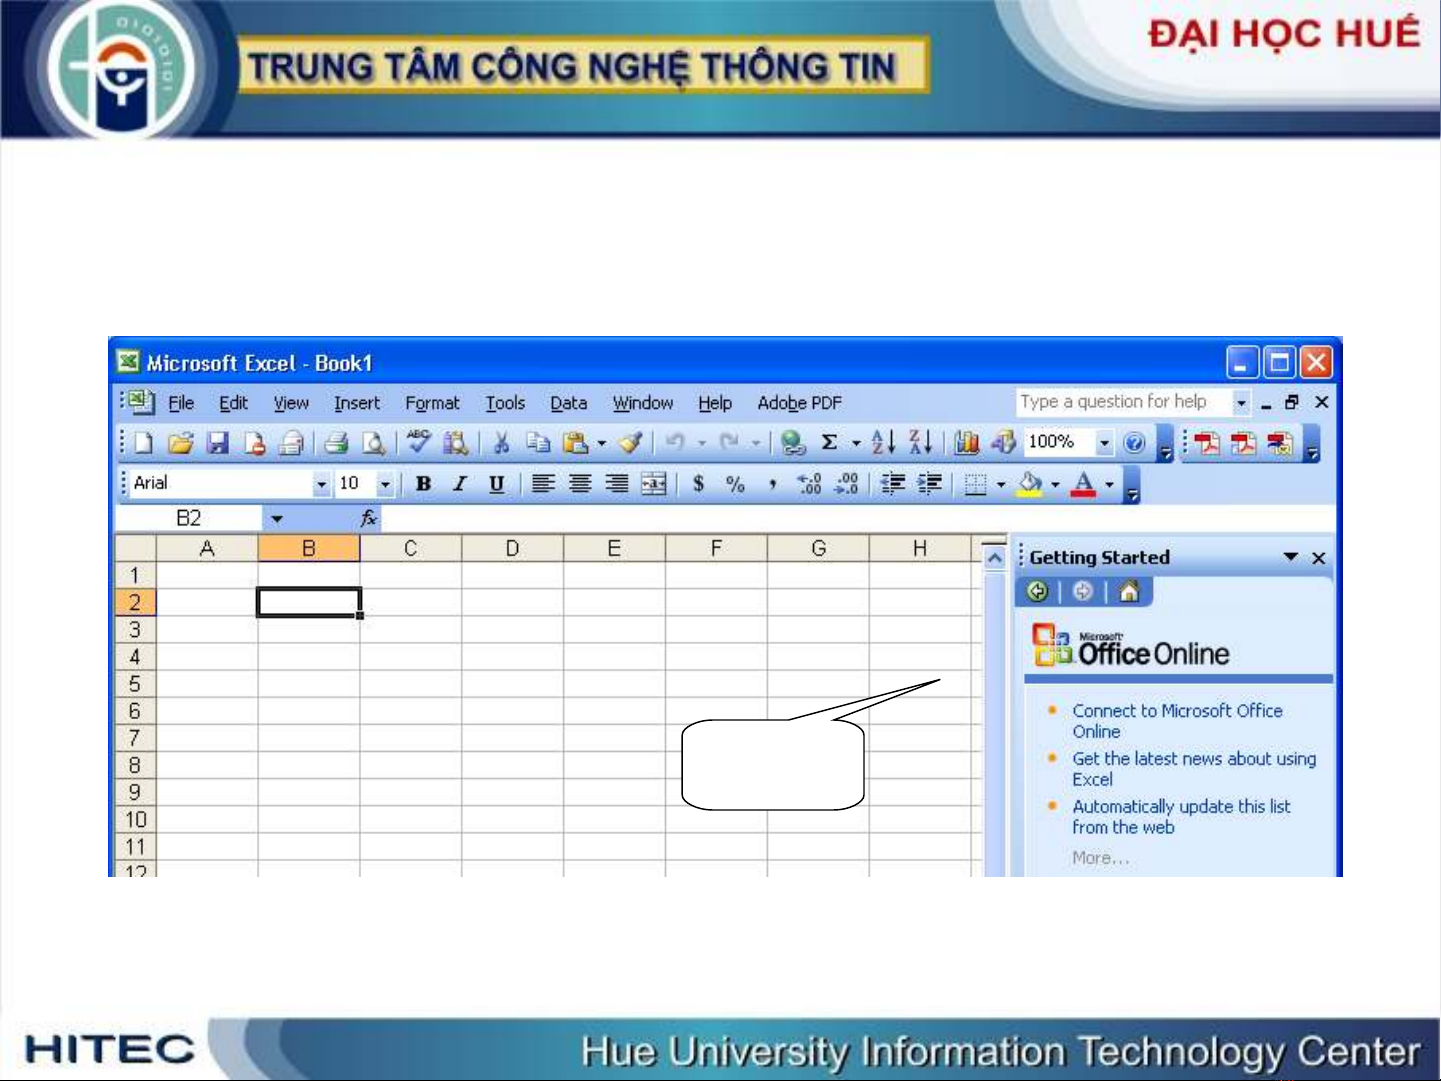The height and width of the screenshot is (1081, 1441).
Task: Open the Format menu
Action: point(432,403)
